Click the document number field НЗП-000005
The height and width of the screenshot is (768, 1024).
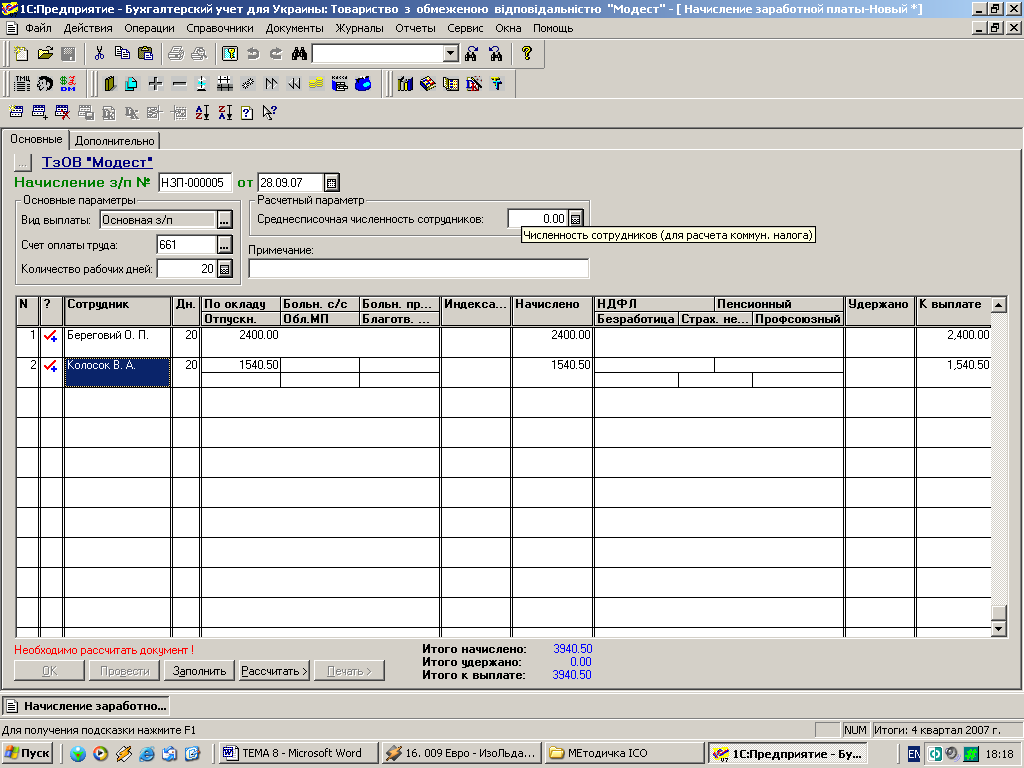coord(195,183)
